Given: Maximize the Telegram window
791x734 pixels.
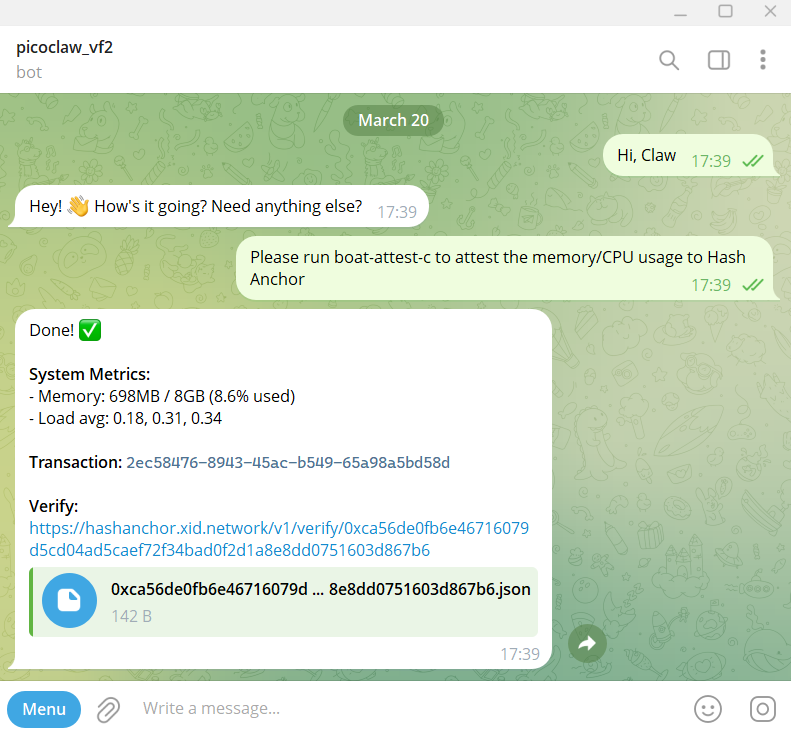Looking at the screenshot, I should 725,11.
